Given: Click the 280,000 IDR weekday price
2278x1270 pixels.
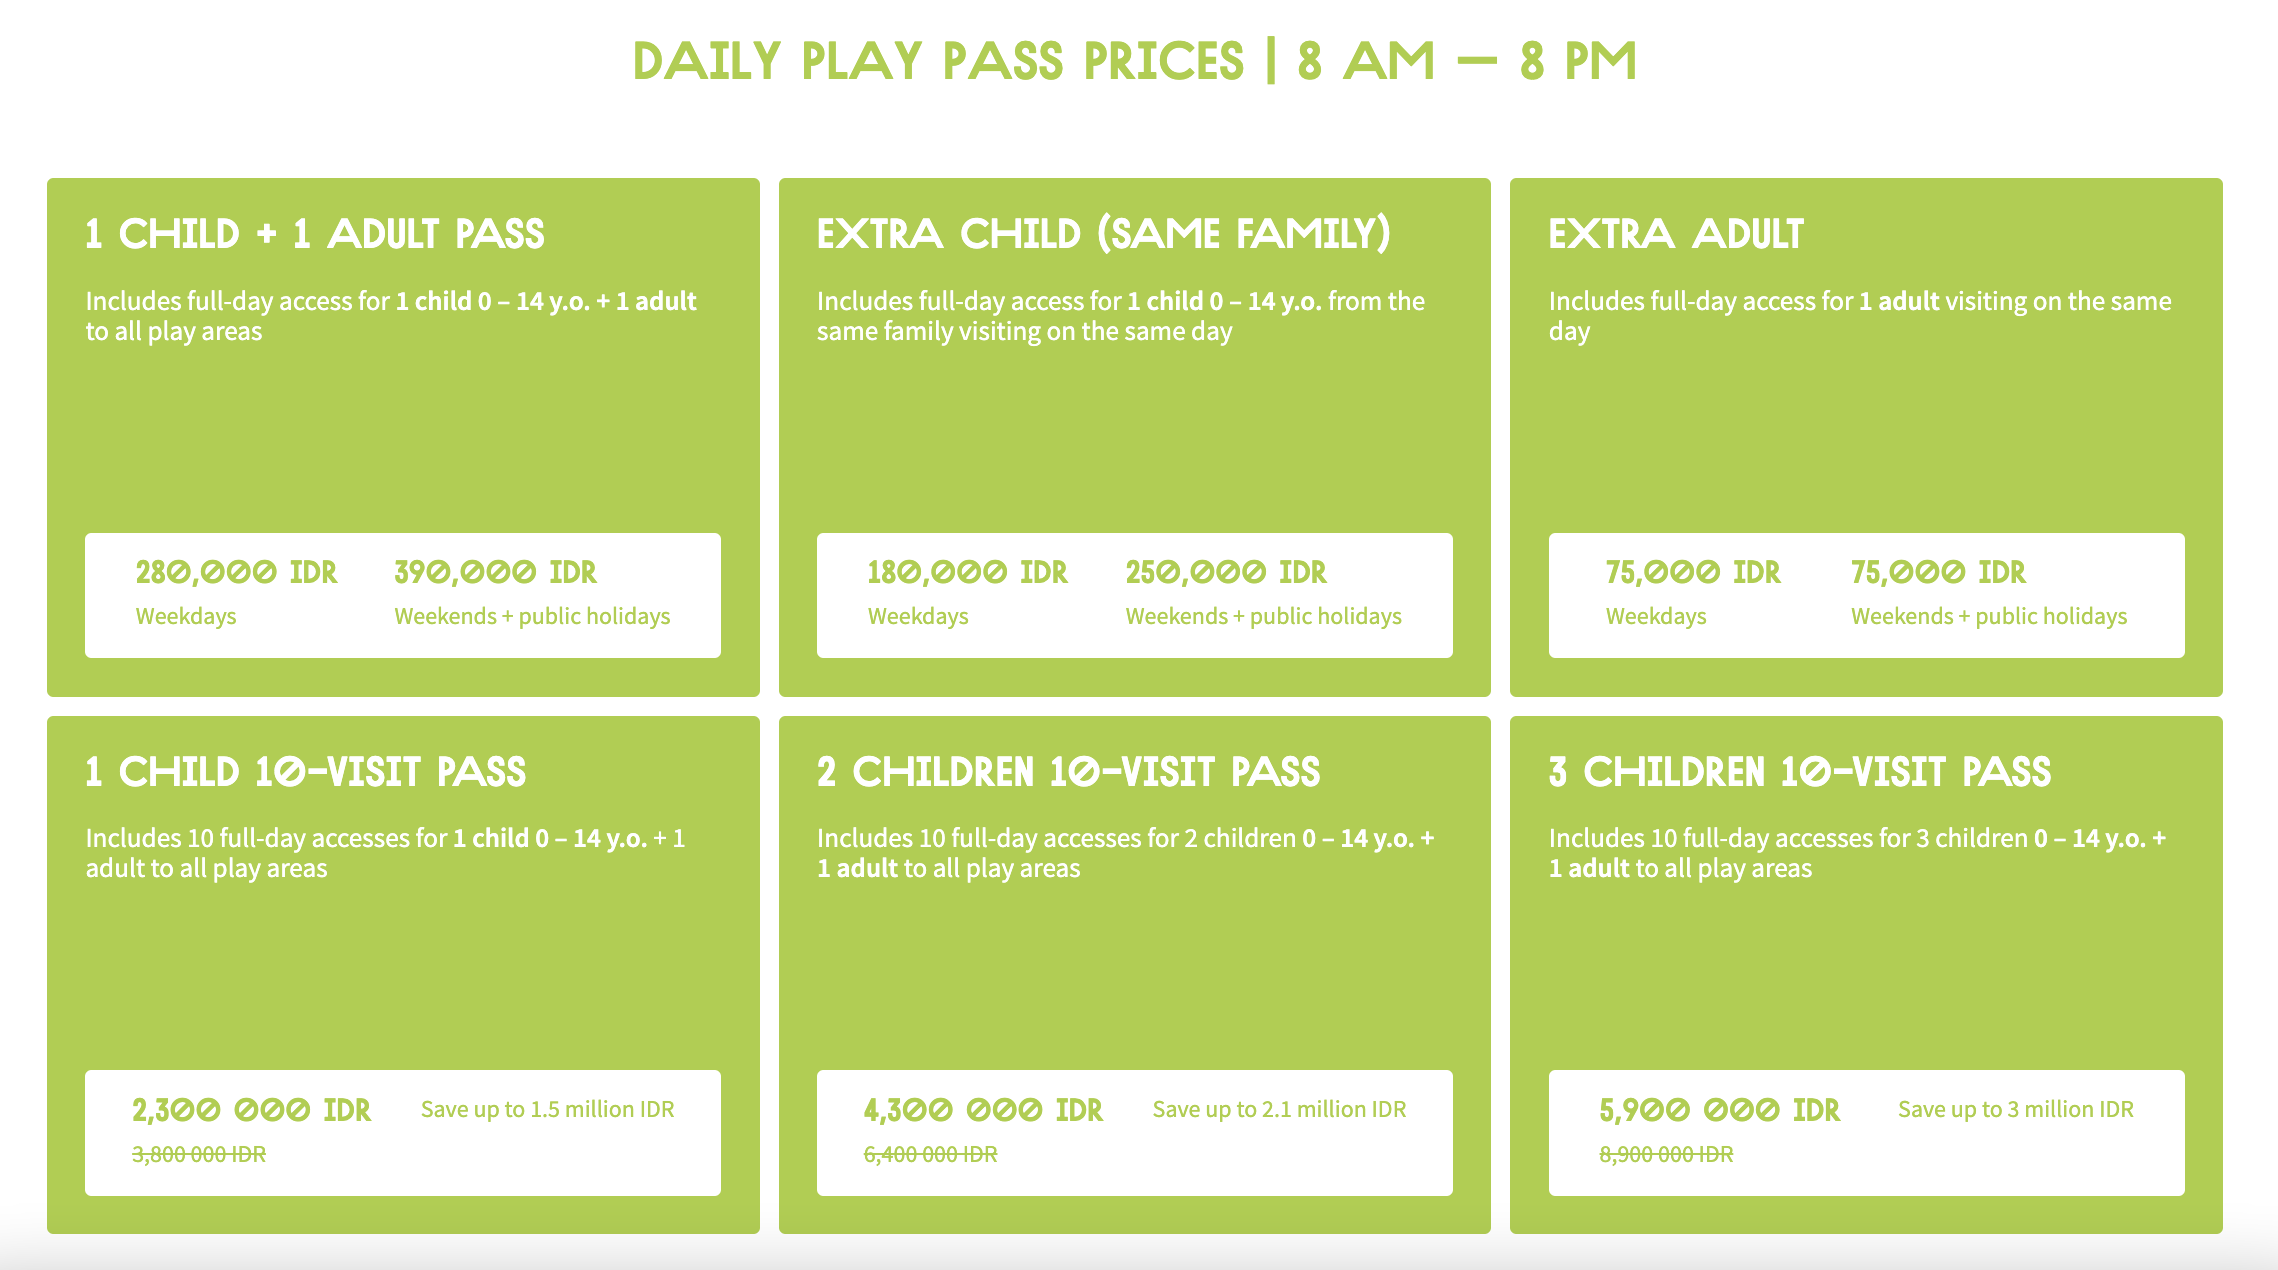Looking at the screenshot, I should [236, 572].
